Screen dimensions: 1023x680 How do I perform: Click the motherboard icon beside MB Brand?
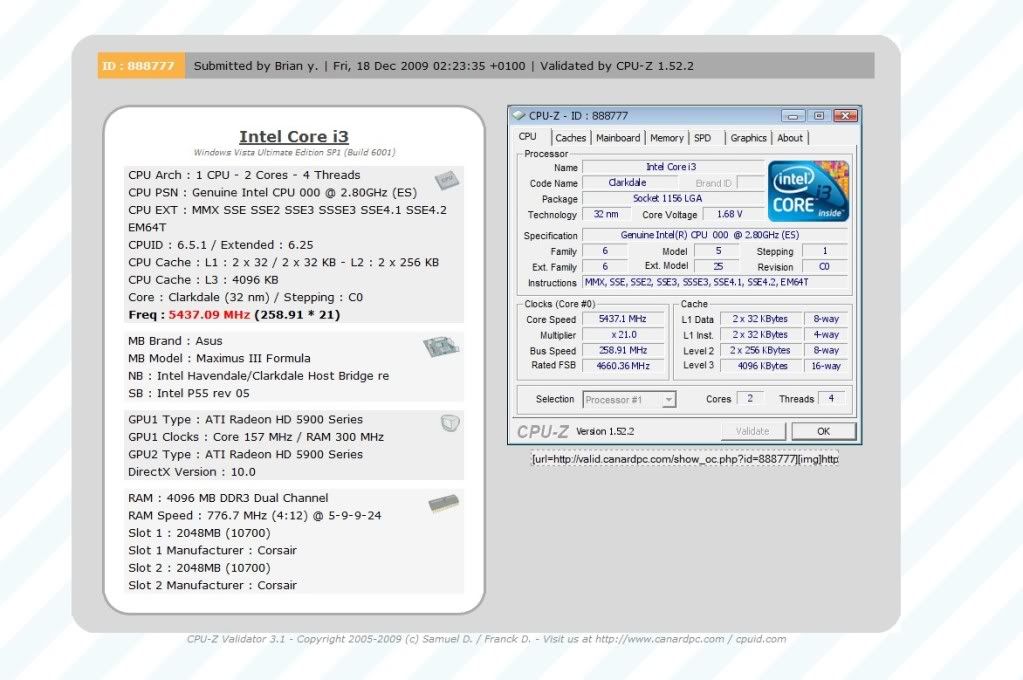click(442, 346)
